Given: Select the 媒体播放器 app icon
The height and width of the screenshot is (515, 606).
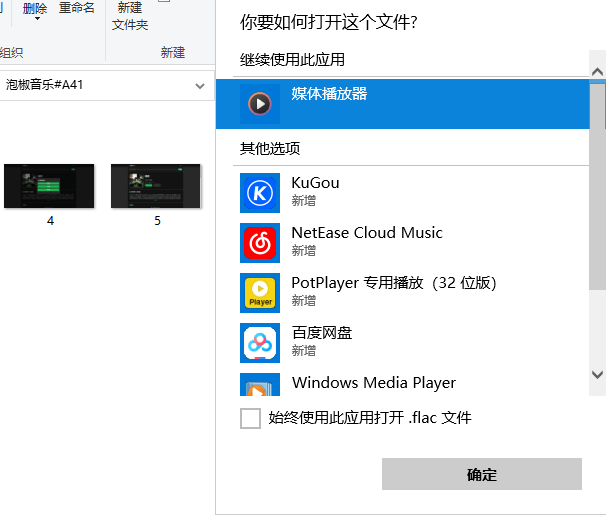Looking at the screenshot, I should (x=260, y=104).
